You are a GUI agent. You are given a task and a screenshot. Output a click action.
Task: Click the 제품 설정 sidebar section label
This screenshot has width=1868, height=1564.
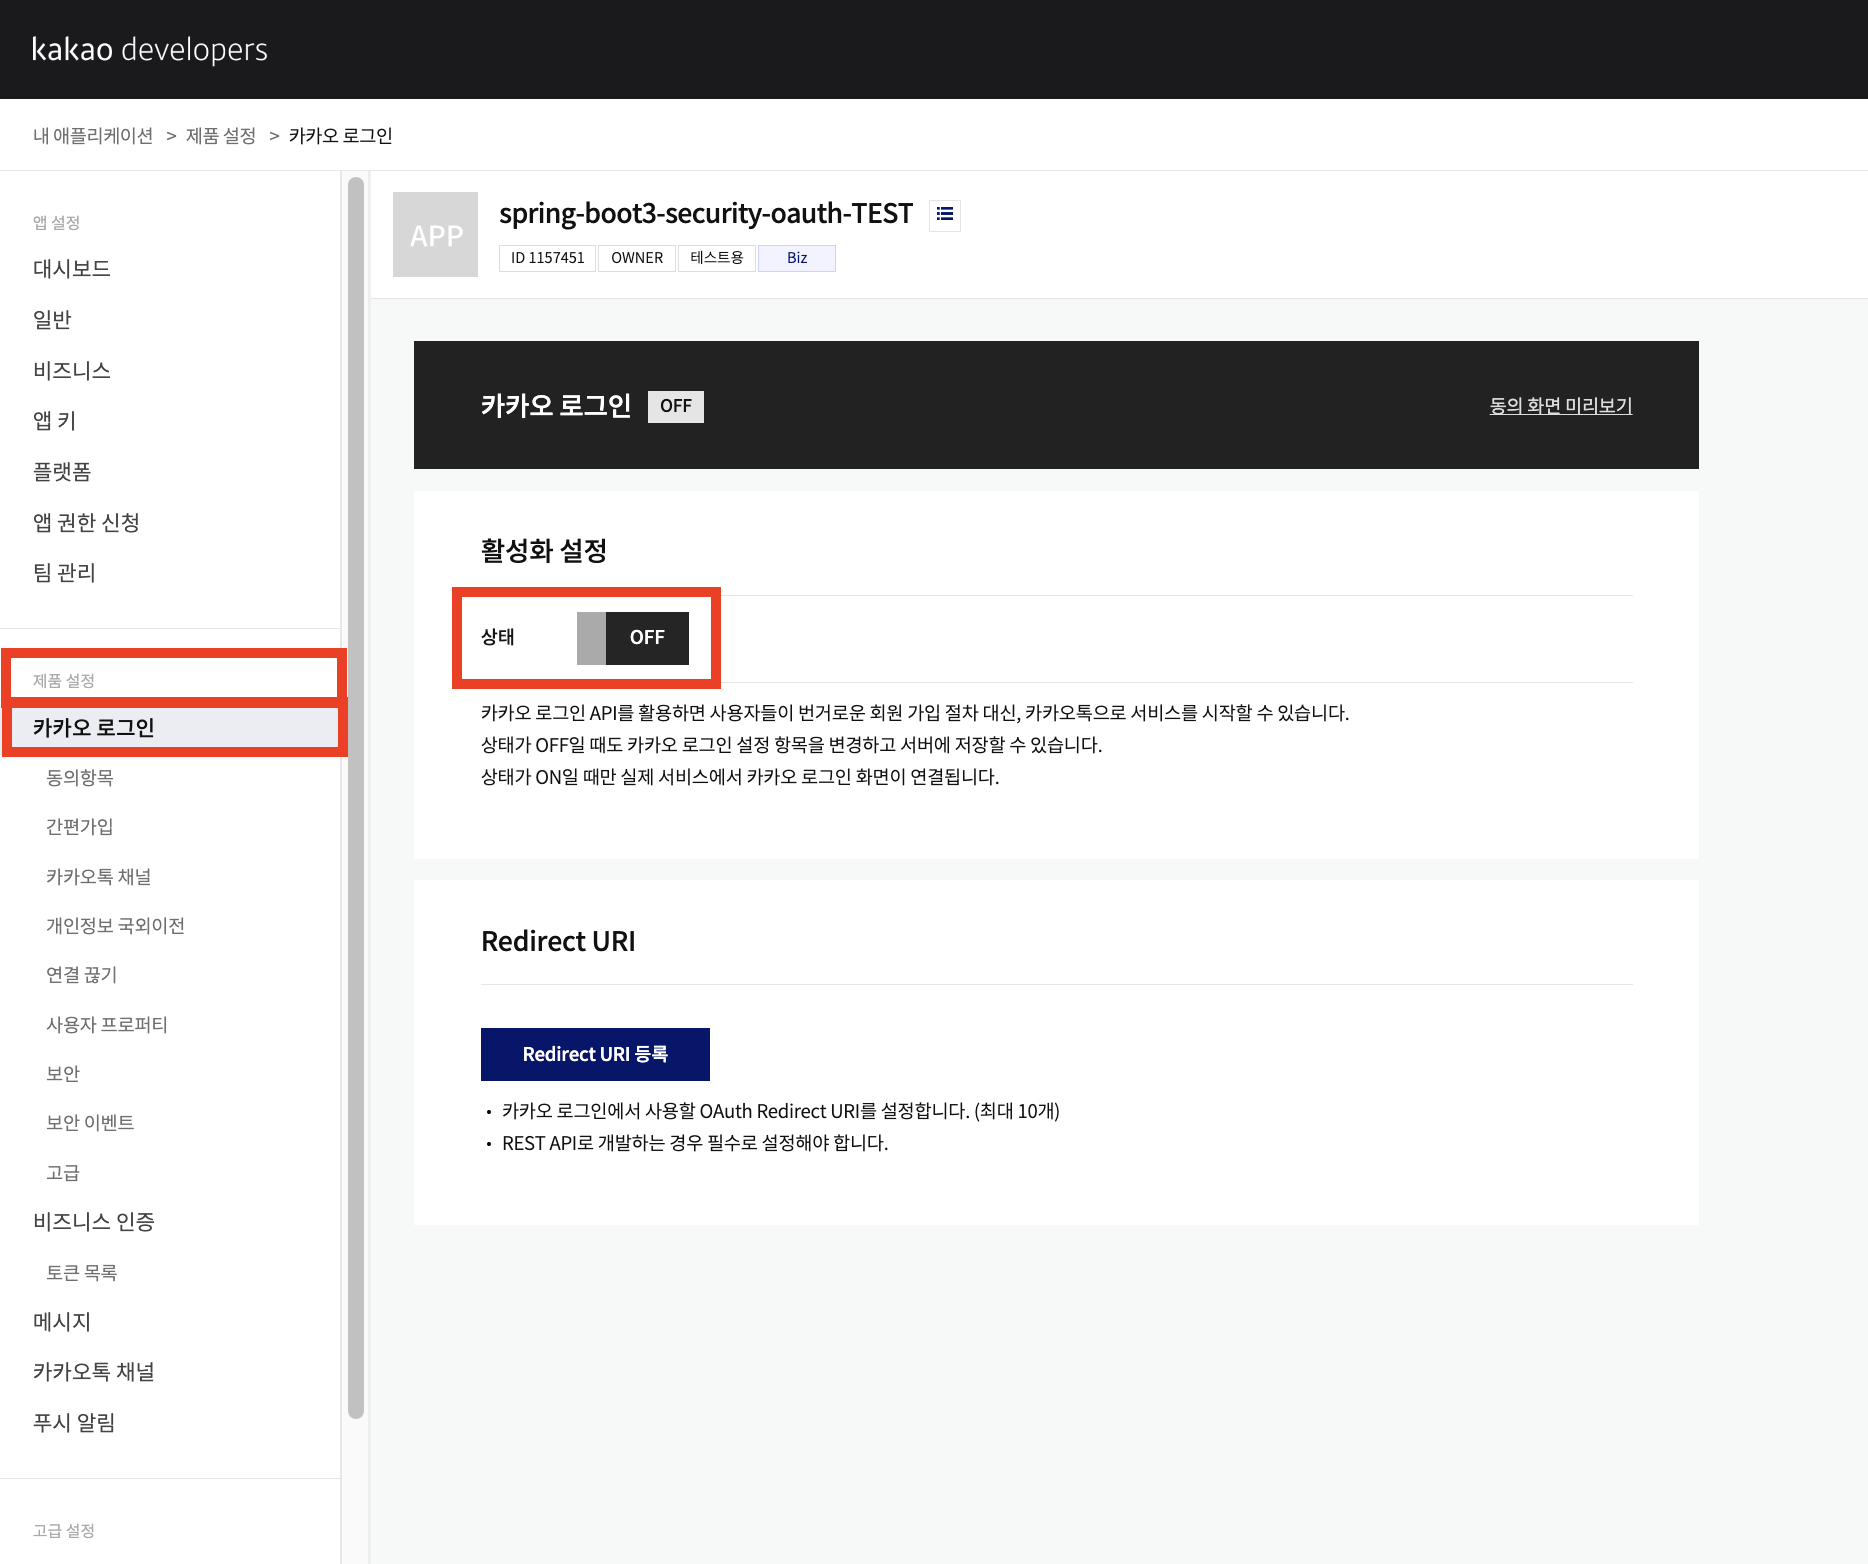coord(64,680)
